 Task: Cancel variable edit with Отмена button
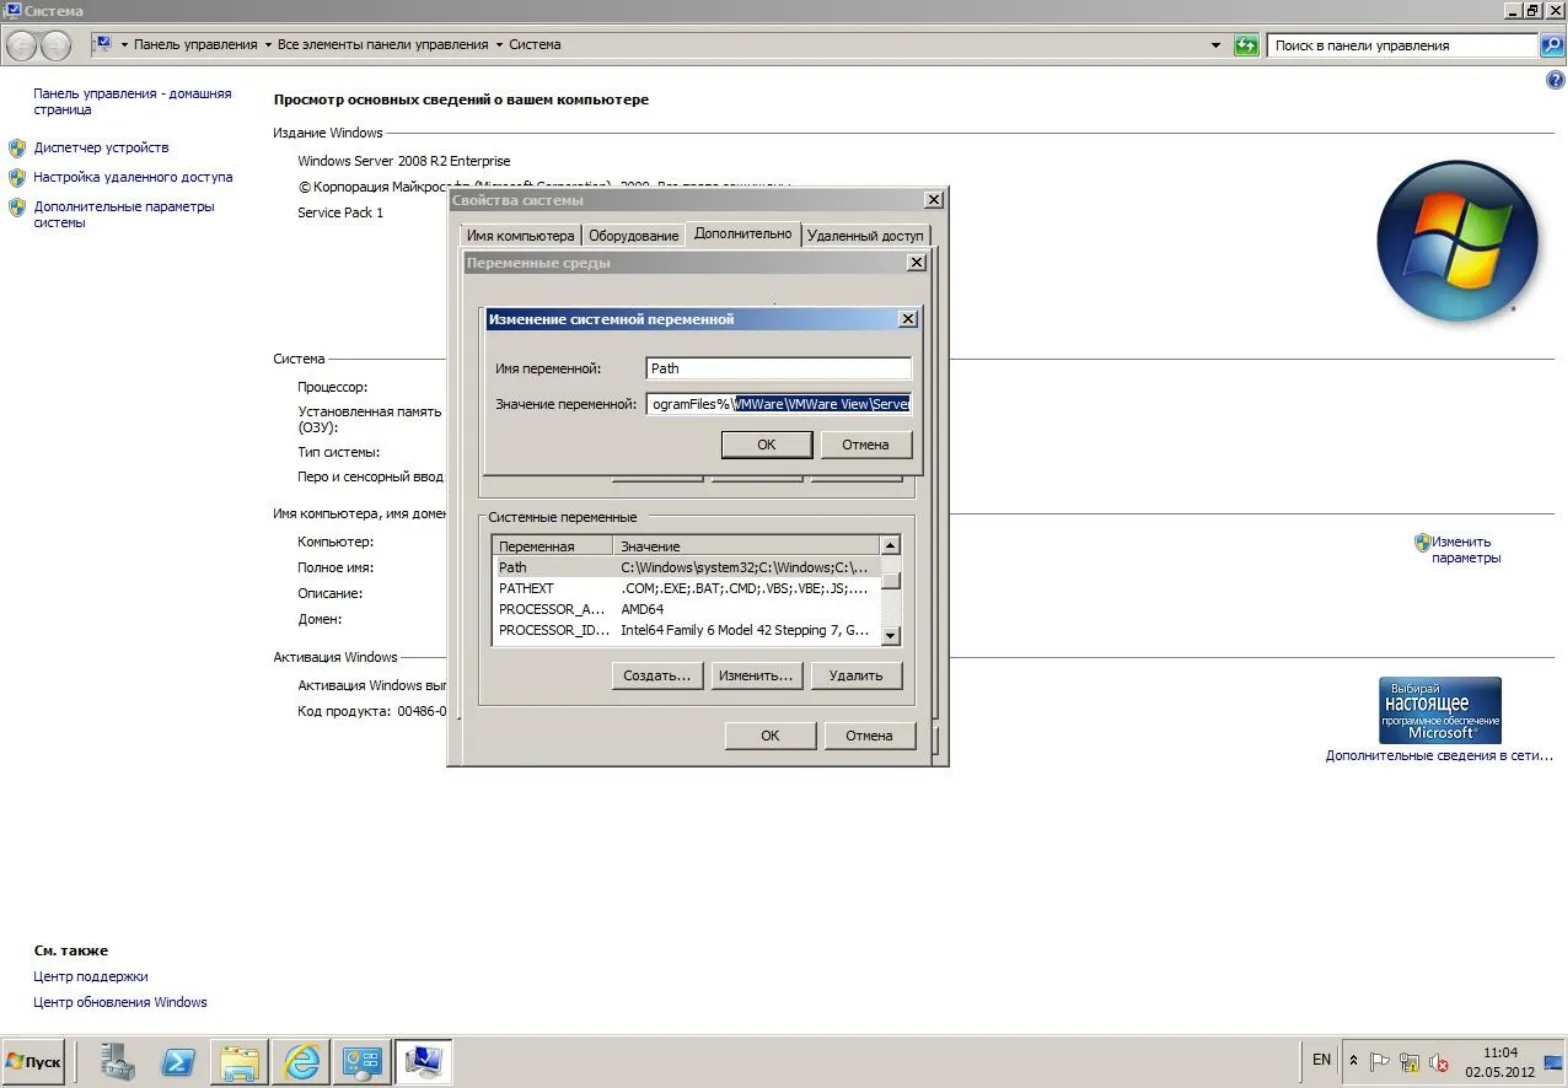866,445
